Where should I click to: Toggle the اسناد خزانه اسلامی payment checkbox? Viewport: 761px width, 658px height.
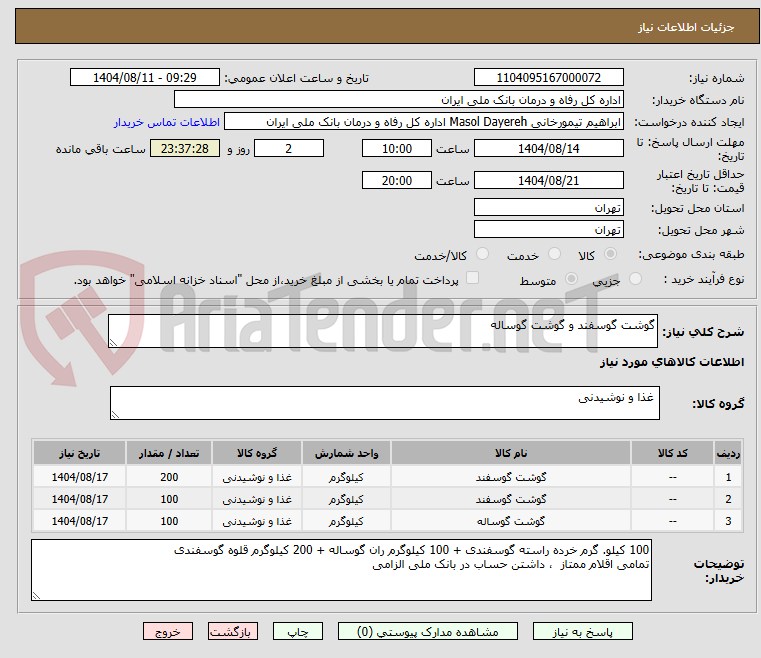coord(472,278)
